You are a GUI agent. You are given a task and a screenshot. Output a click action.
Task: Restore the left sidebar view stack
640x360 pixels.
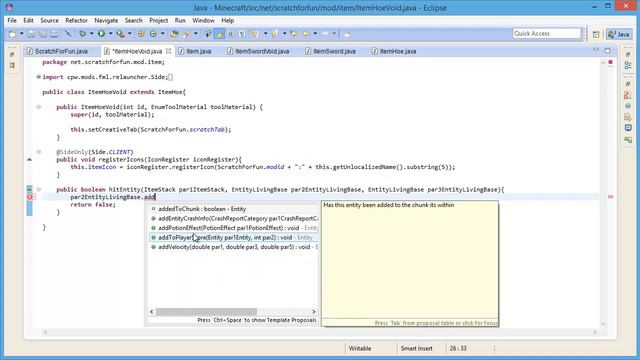click(x=12, y=54)
